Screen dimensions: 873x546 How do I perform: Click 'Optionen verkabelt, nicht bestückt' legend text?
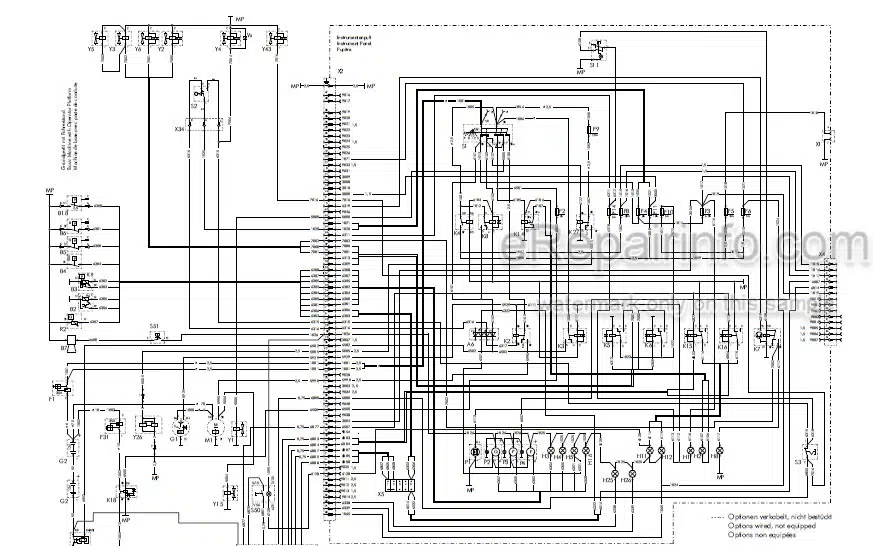[x=779, y=517]
